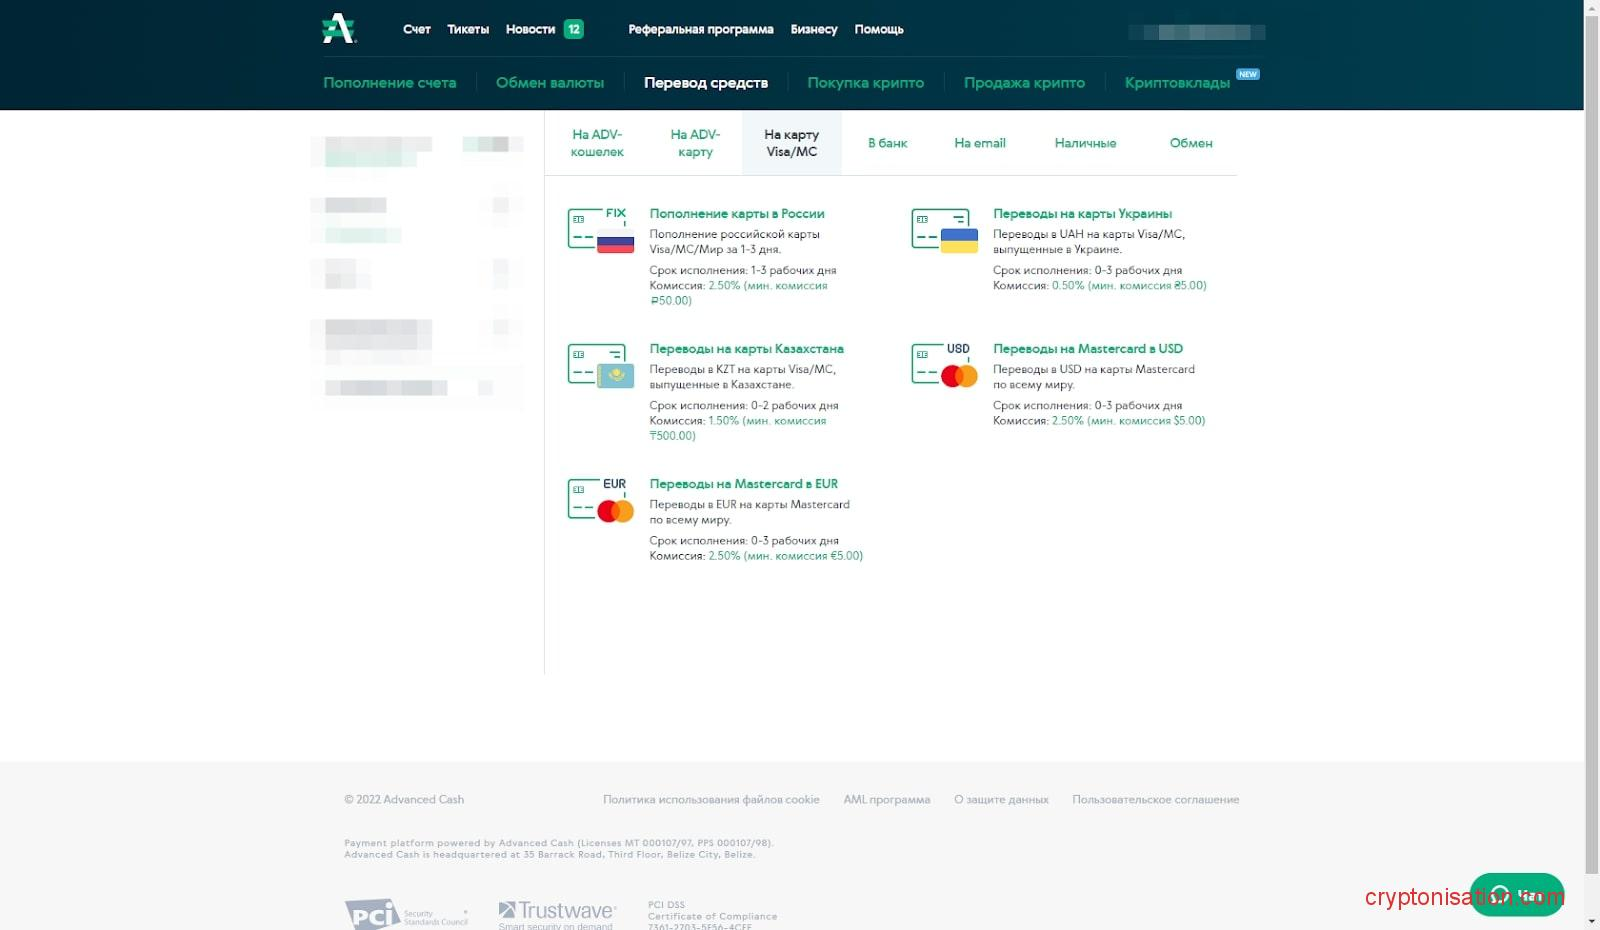This screenshot has width=1600, height=930.
Task: Open the Пользовательское соглашение footer link
Action: pyautogui.click(x=1155, y=799)
